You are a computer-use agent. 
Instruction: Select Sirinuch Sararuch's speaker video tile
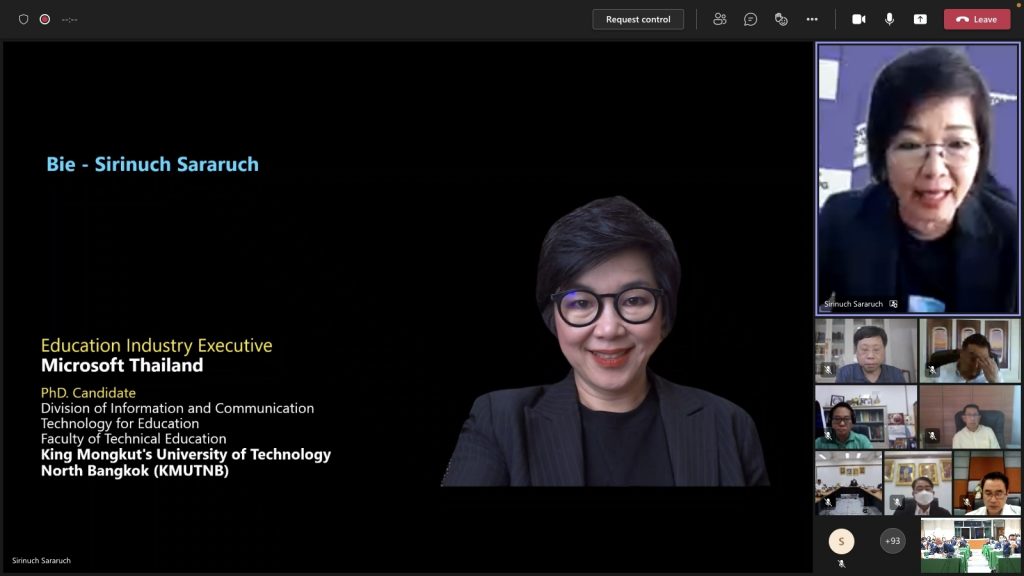[x=918, y=178]
